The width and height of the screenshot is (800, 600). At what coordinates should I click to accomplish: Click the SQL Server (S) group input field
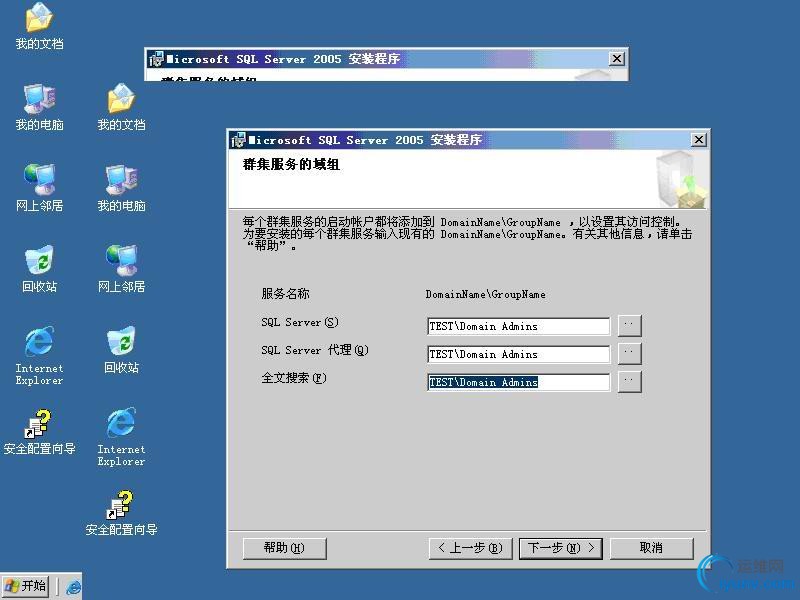pos(518,326)
